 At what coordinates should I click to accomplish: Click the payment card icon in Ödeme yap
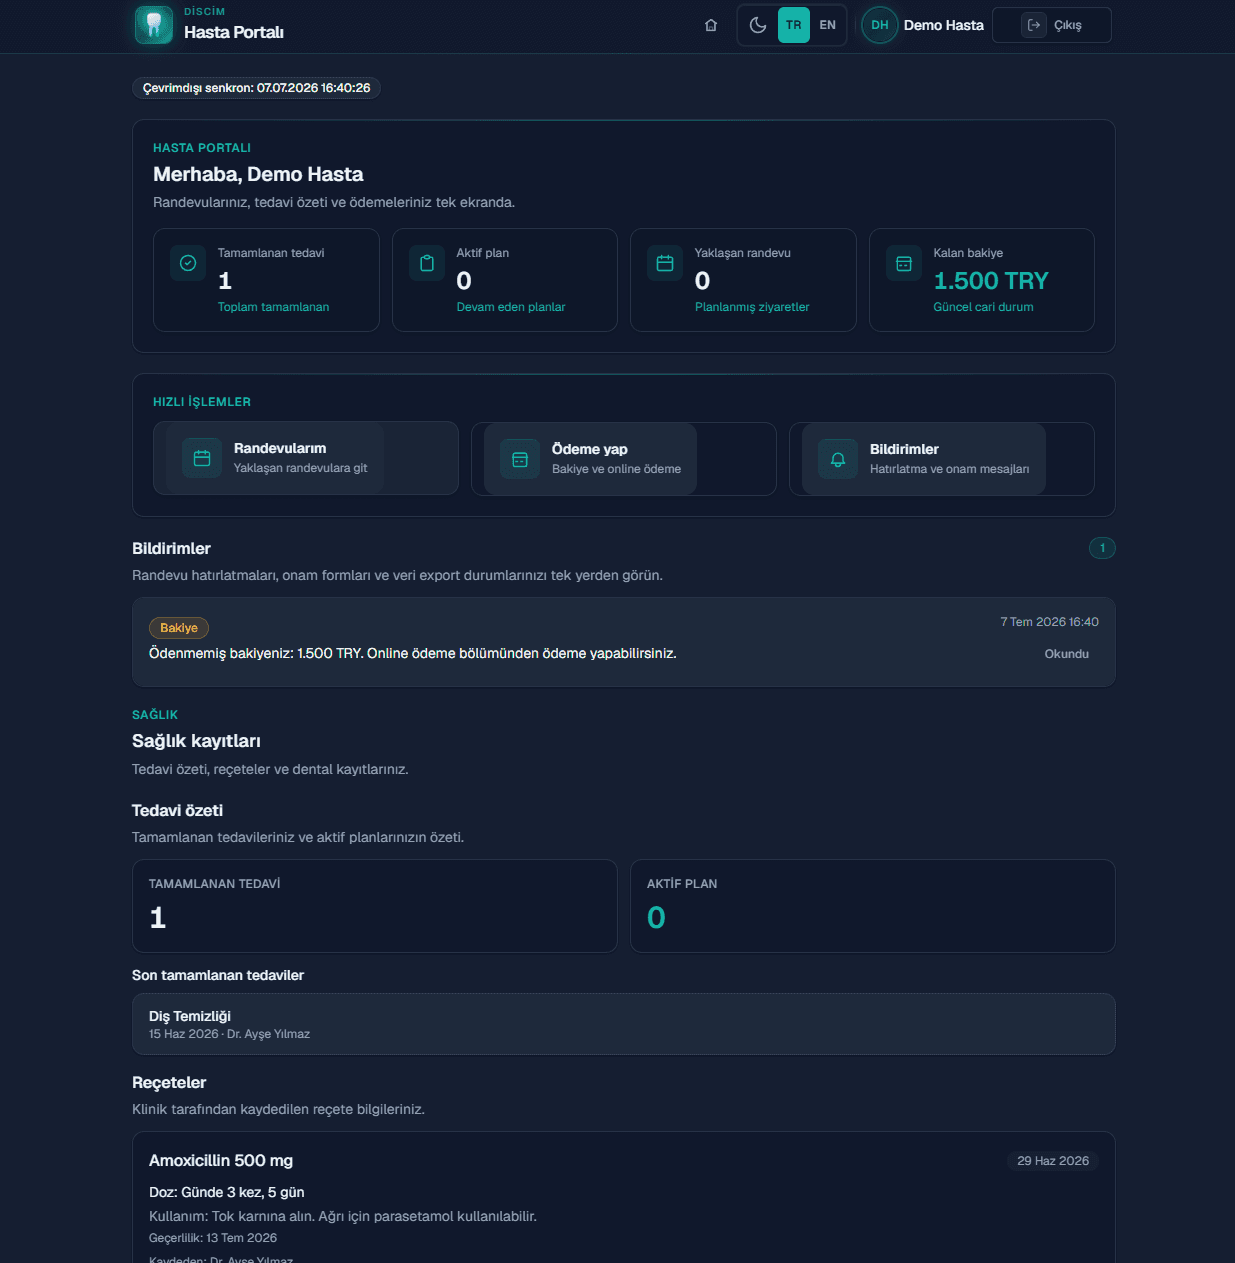[520, 459]
